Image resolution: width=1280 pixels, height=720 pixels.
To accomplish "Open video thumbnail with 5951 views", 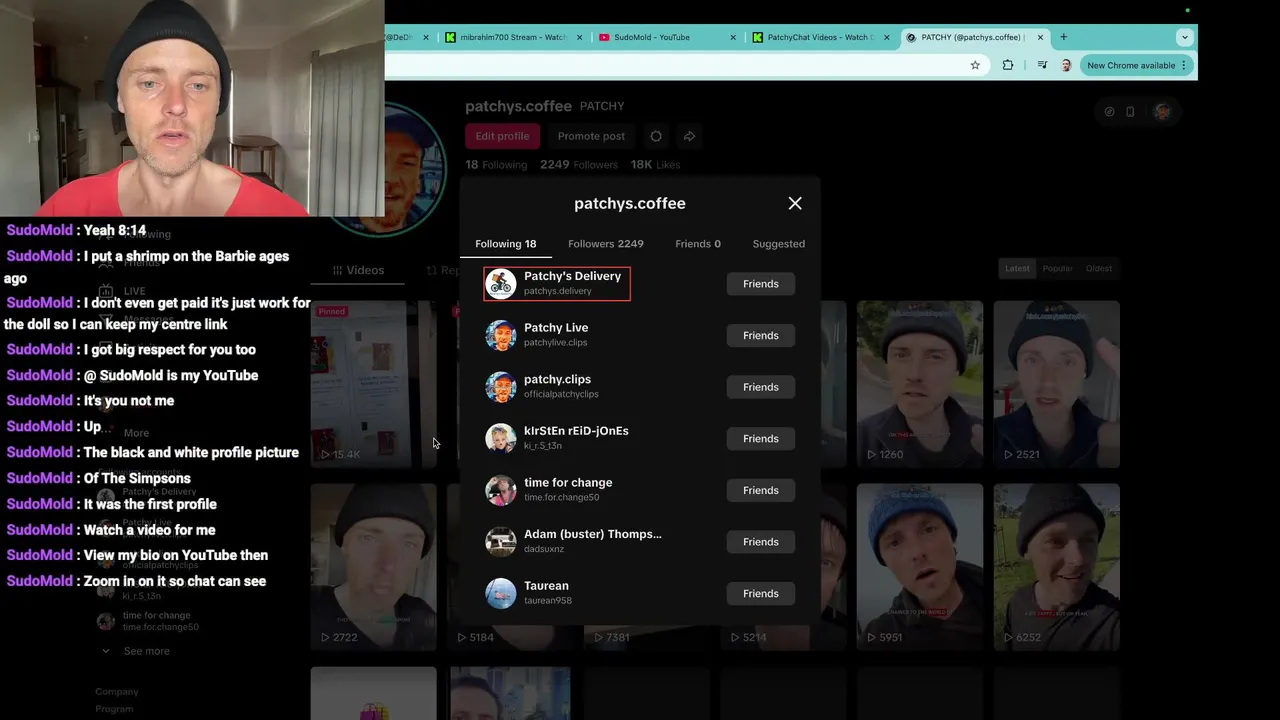I will pyautogui.click(x=919, y=567).
